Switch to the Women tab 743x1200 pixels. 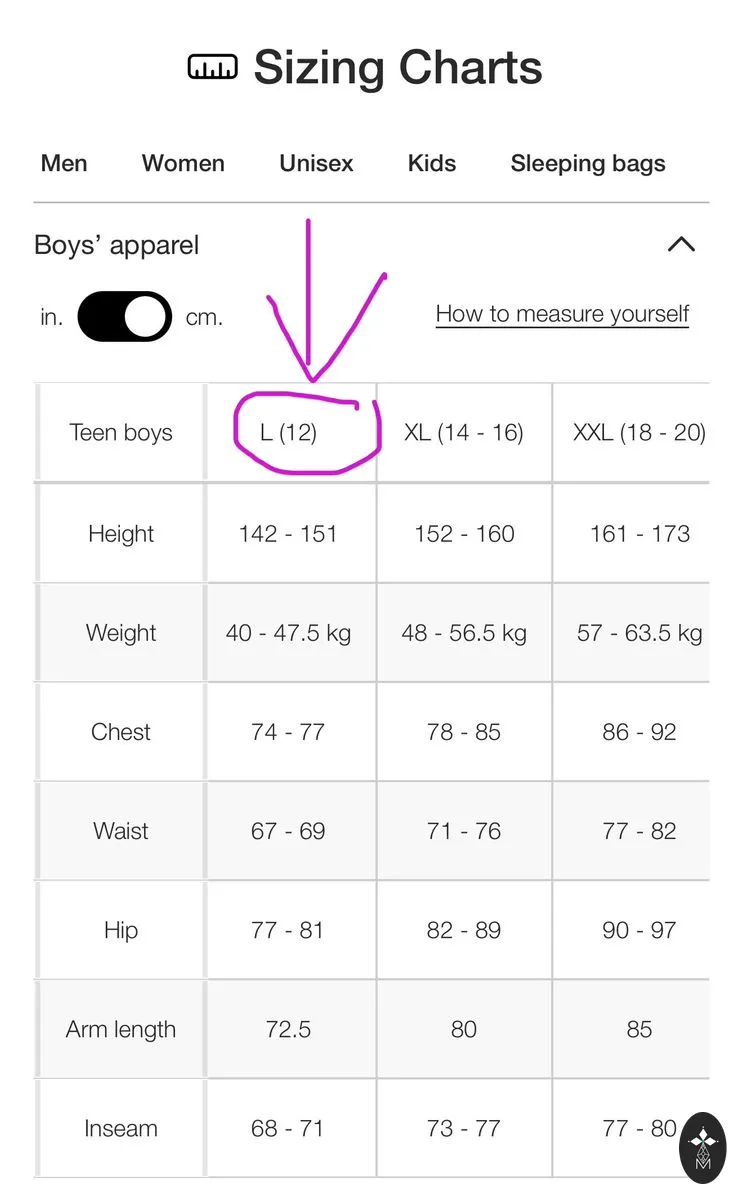pos(183,163)
